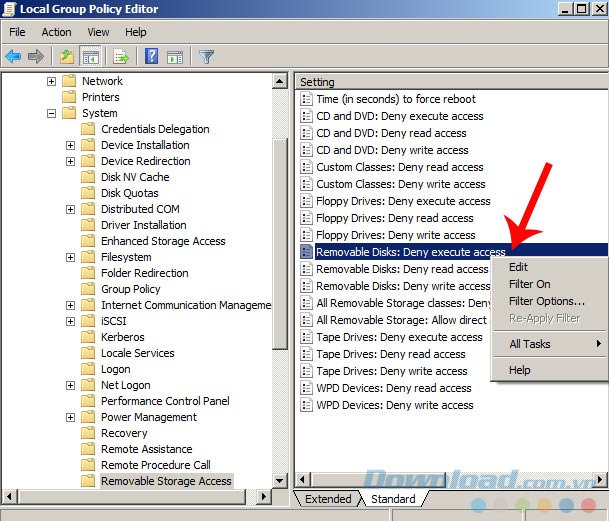The height and width of the screenshot is (521, 609).
Task: Click the Up one level folder icon
Action: (67, 56)
